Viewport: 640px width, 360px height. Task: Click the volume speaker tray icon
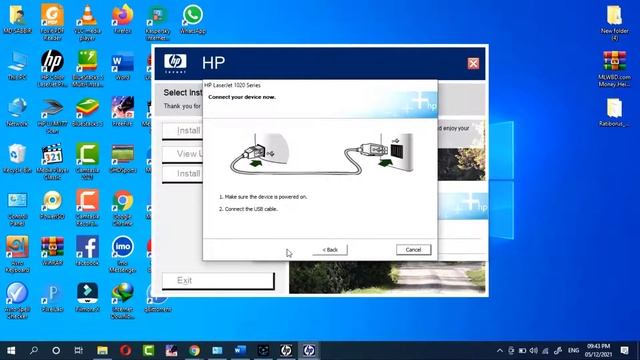533,351
